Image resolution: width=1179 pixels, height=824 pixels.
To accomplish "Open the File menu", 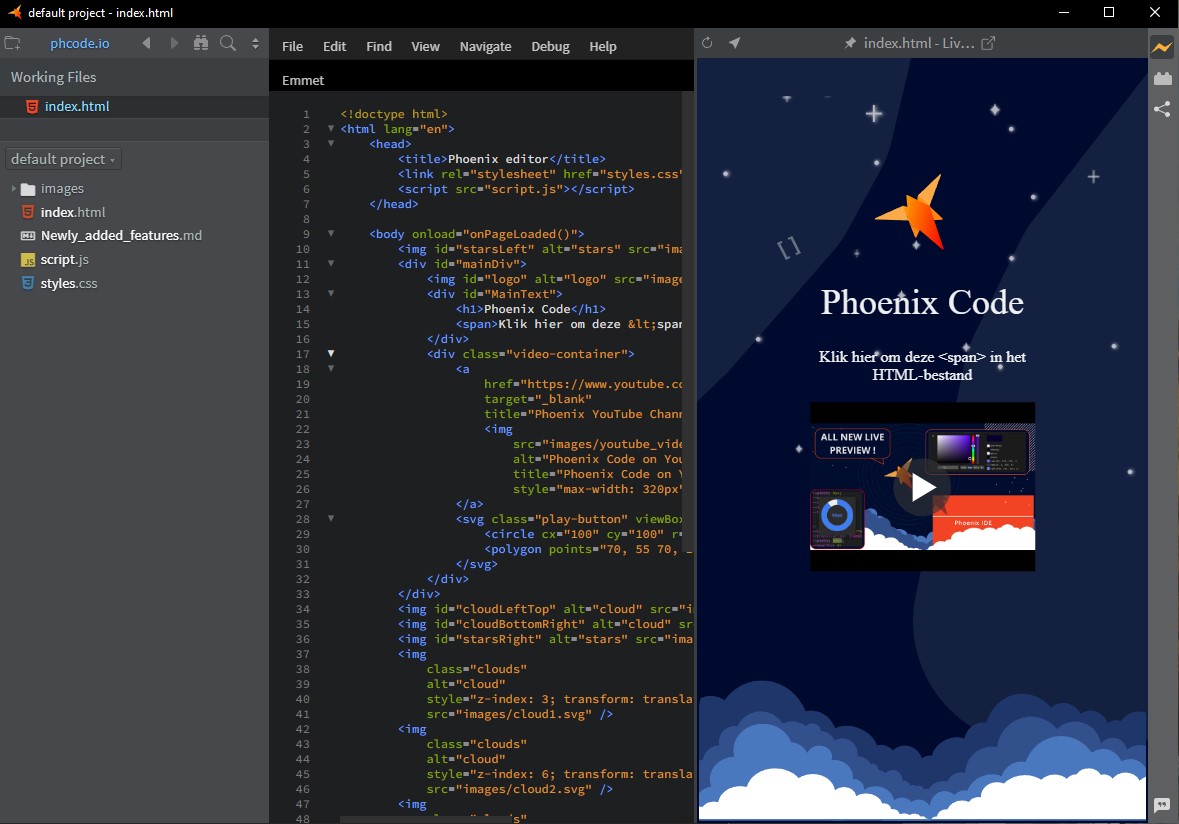I will pos(292,47).
